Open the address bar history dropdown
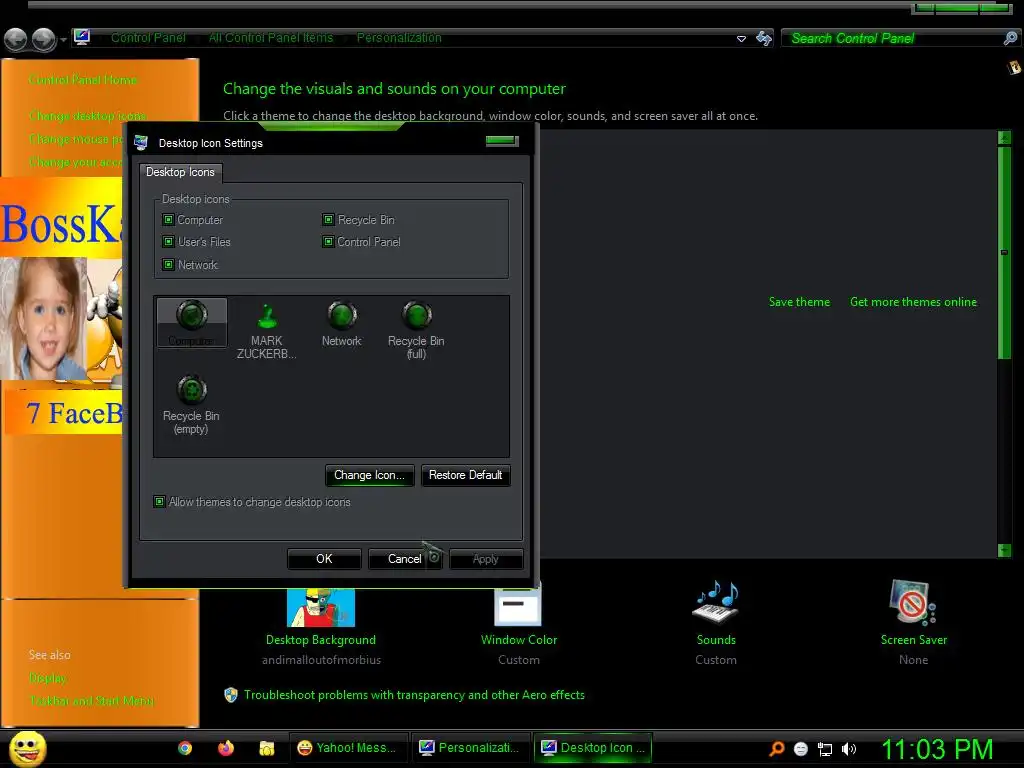 coord(741,39)
